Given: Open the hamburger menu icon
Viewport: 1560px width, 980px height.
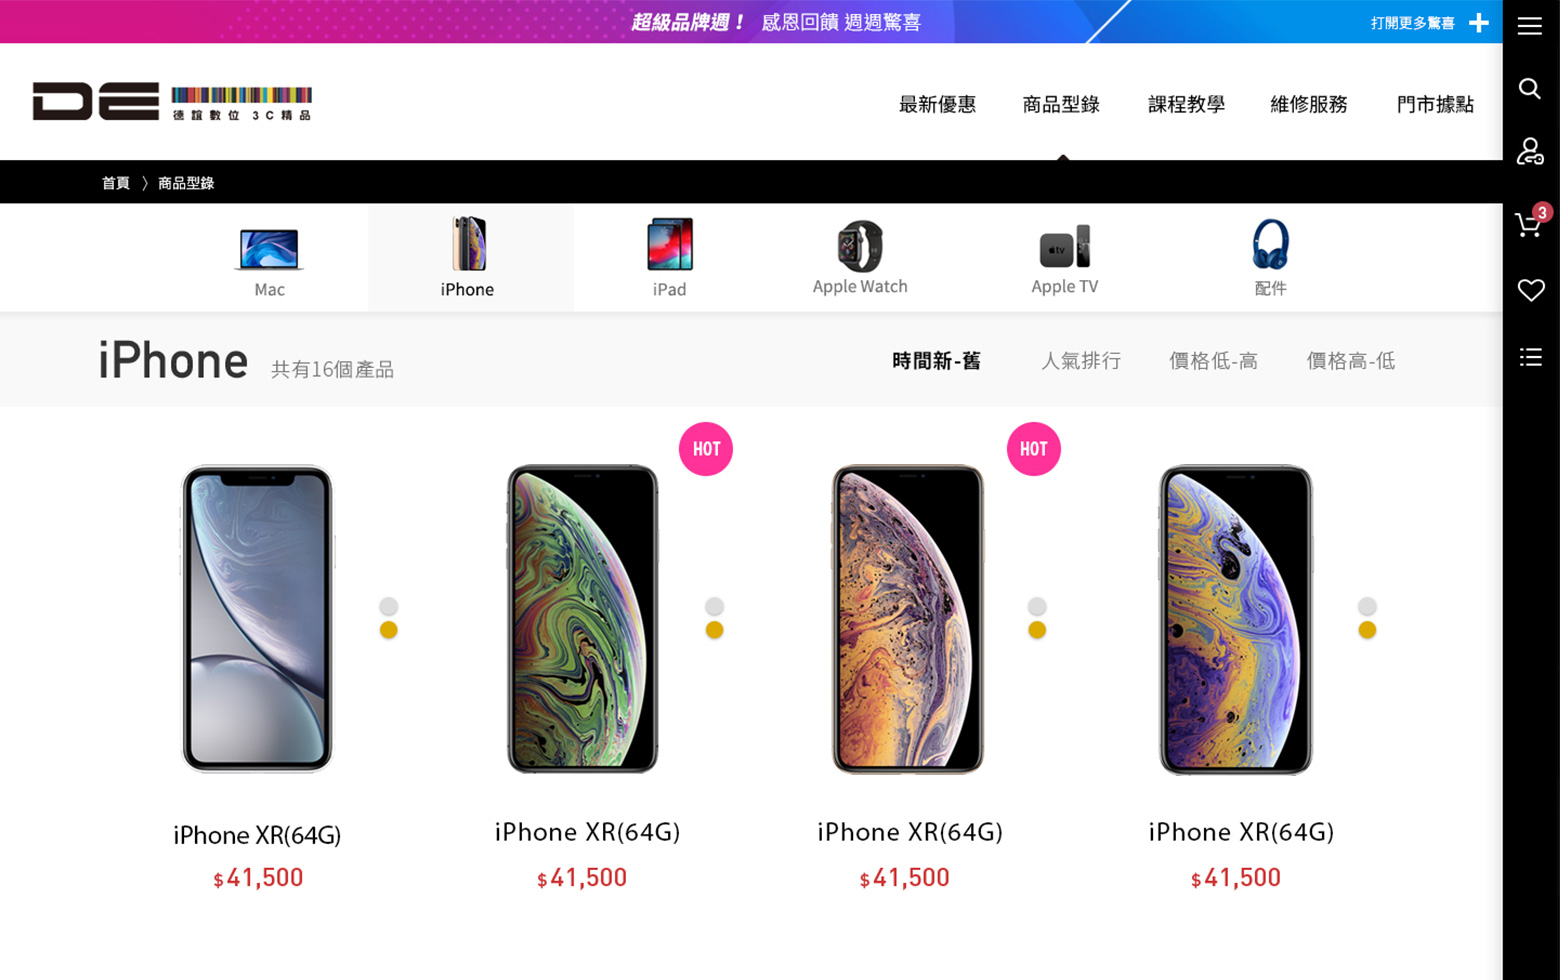Looking at the screenshot, I should 1529,26.
